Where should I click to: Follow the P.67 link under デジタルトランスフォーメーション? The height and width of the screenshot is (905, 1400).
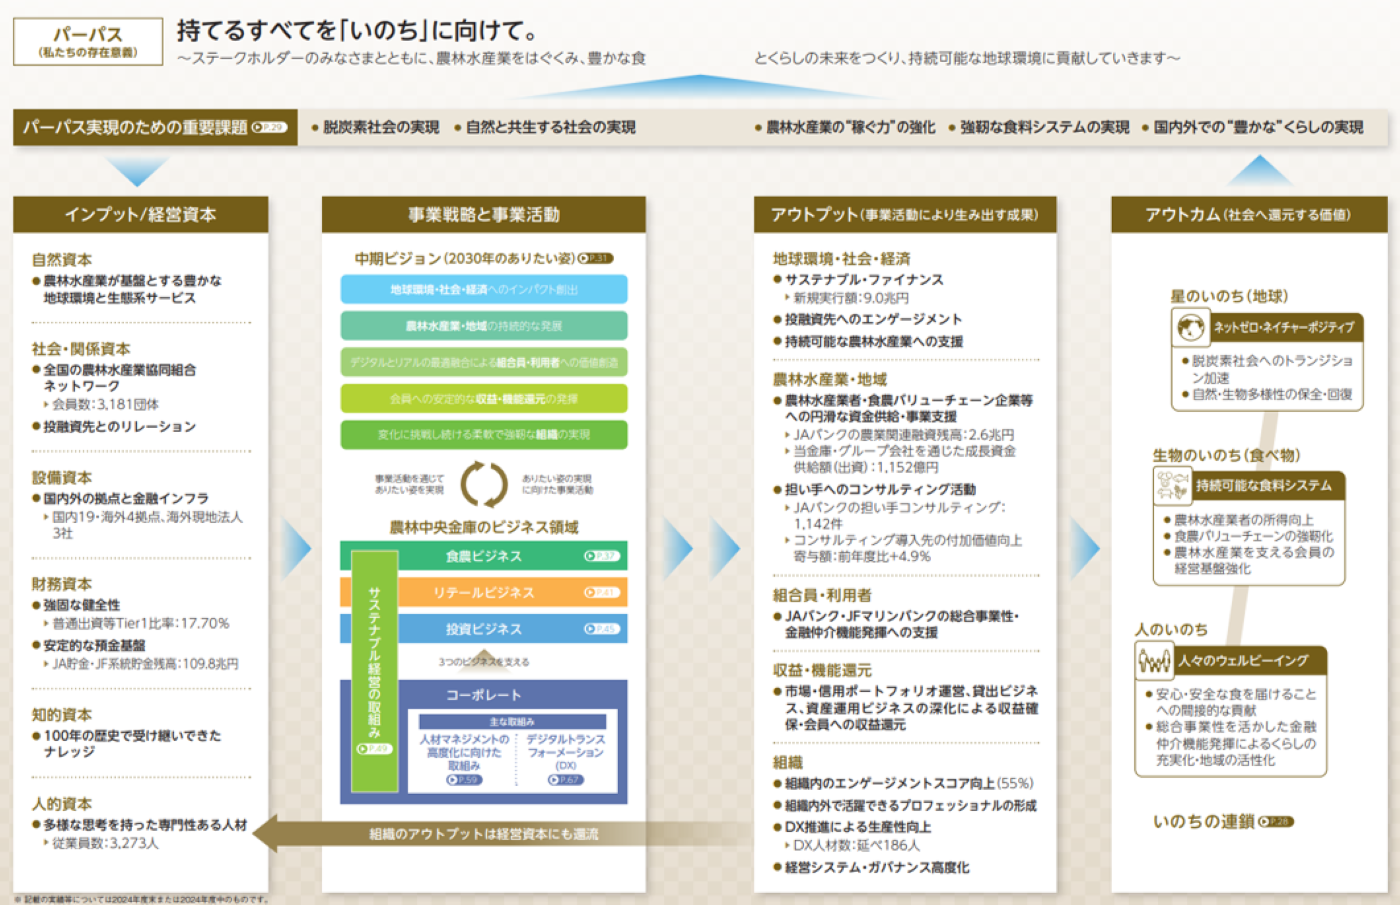coord(565,780)
